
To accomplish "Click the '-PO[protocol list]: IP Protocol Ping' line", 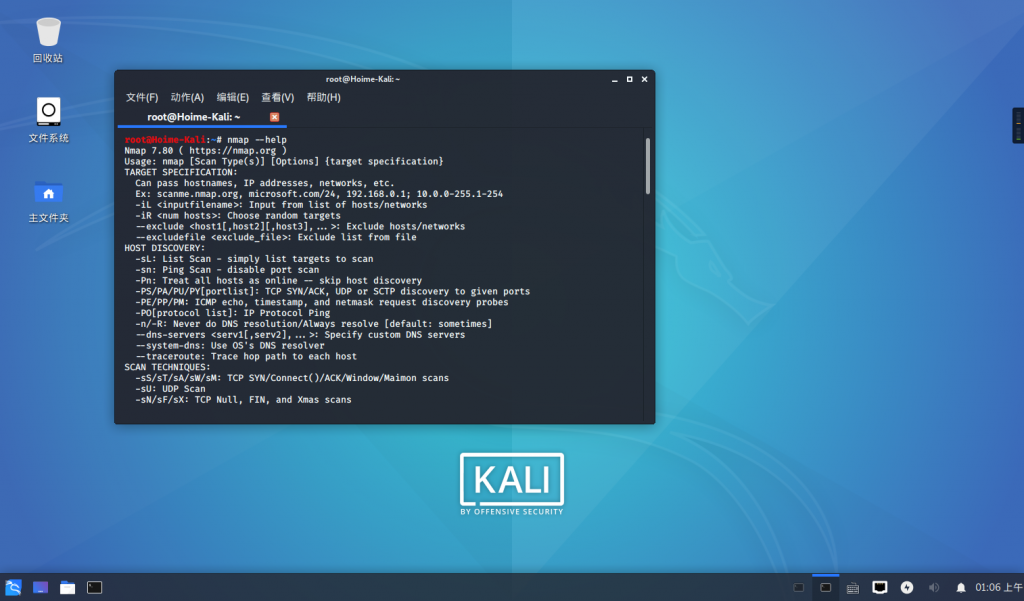I will pyautogui.click(x=232, y=313).
